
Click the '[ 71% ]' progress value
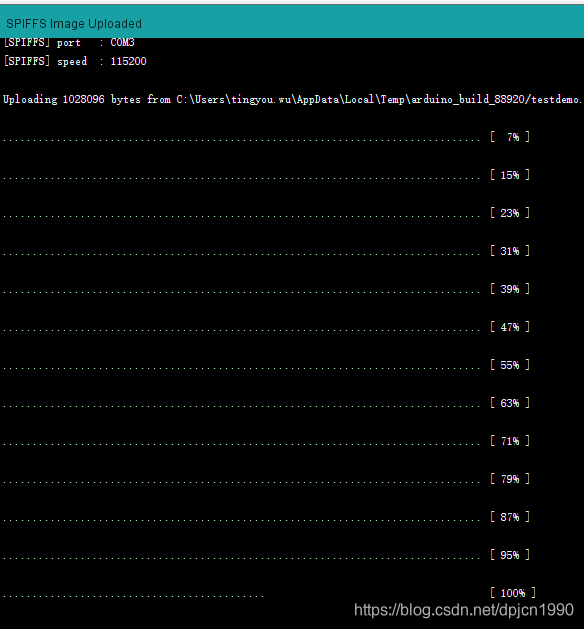tap(510, 441)
